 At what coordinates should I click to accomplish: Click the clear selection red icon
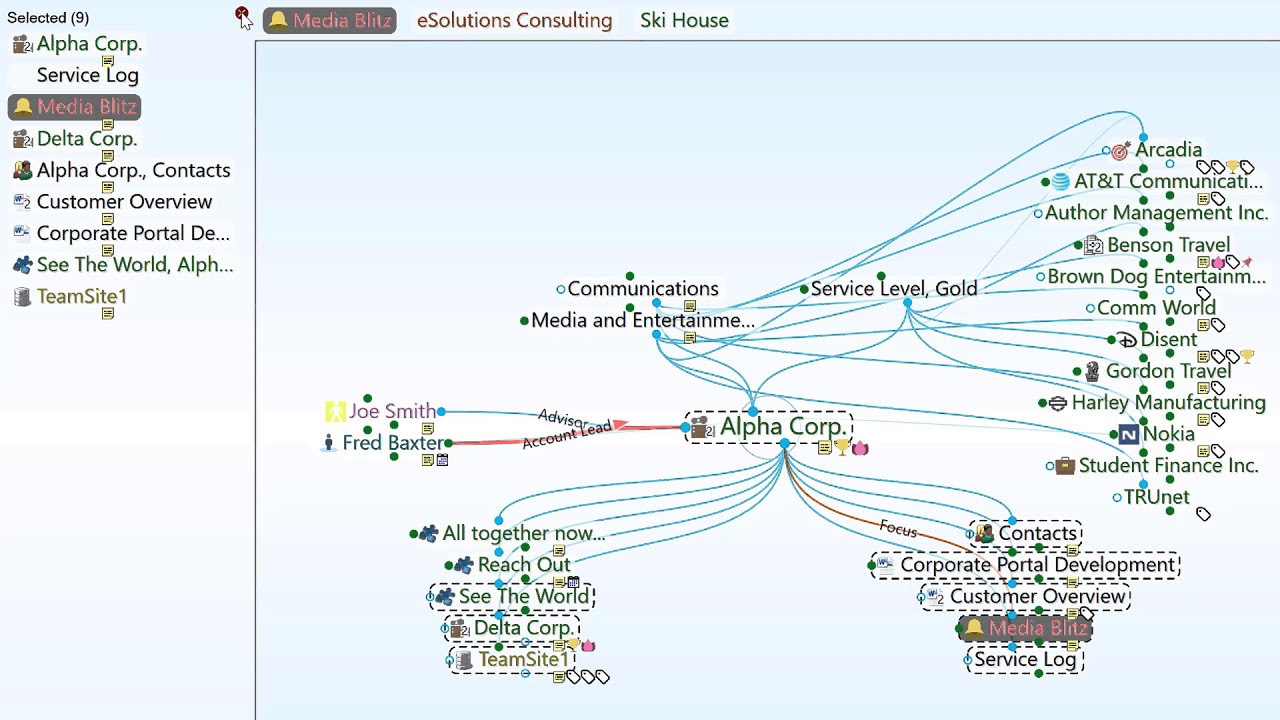pyautogui.click(x=241, y=14)
